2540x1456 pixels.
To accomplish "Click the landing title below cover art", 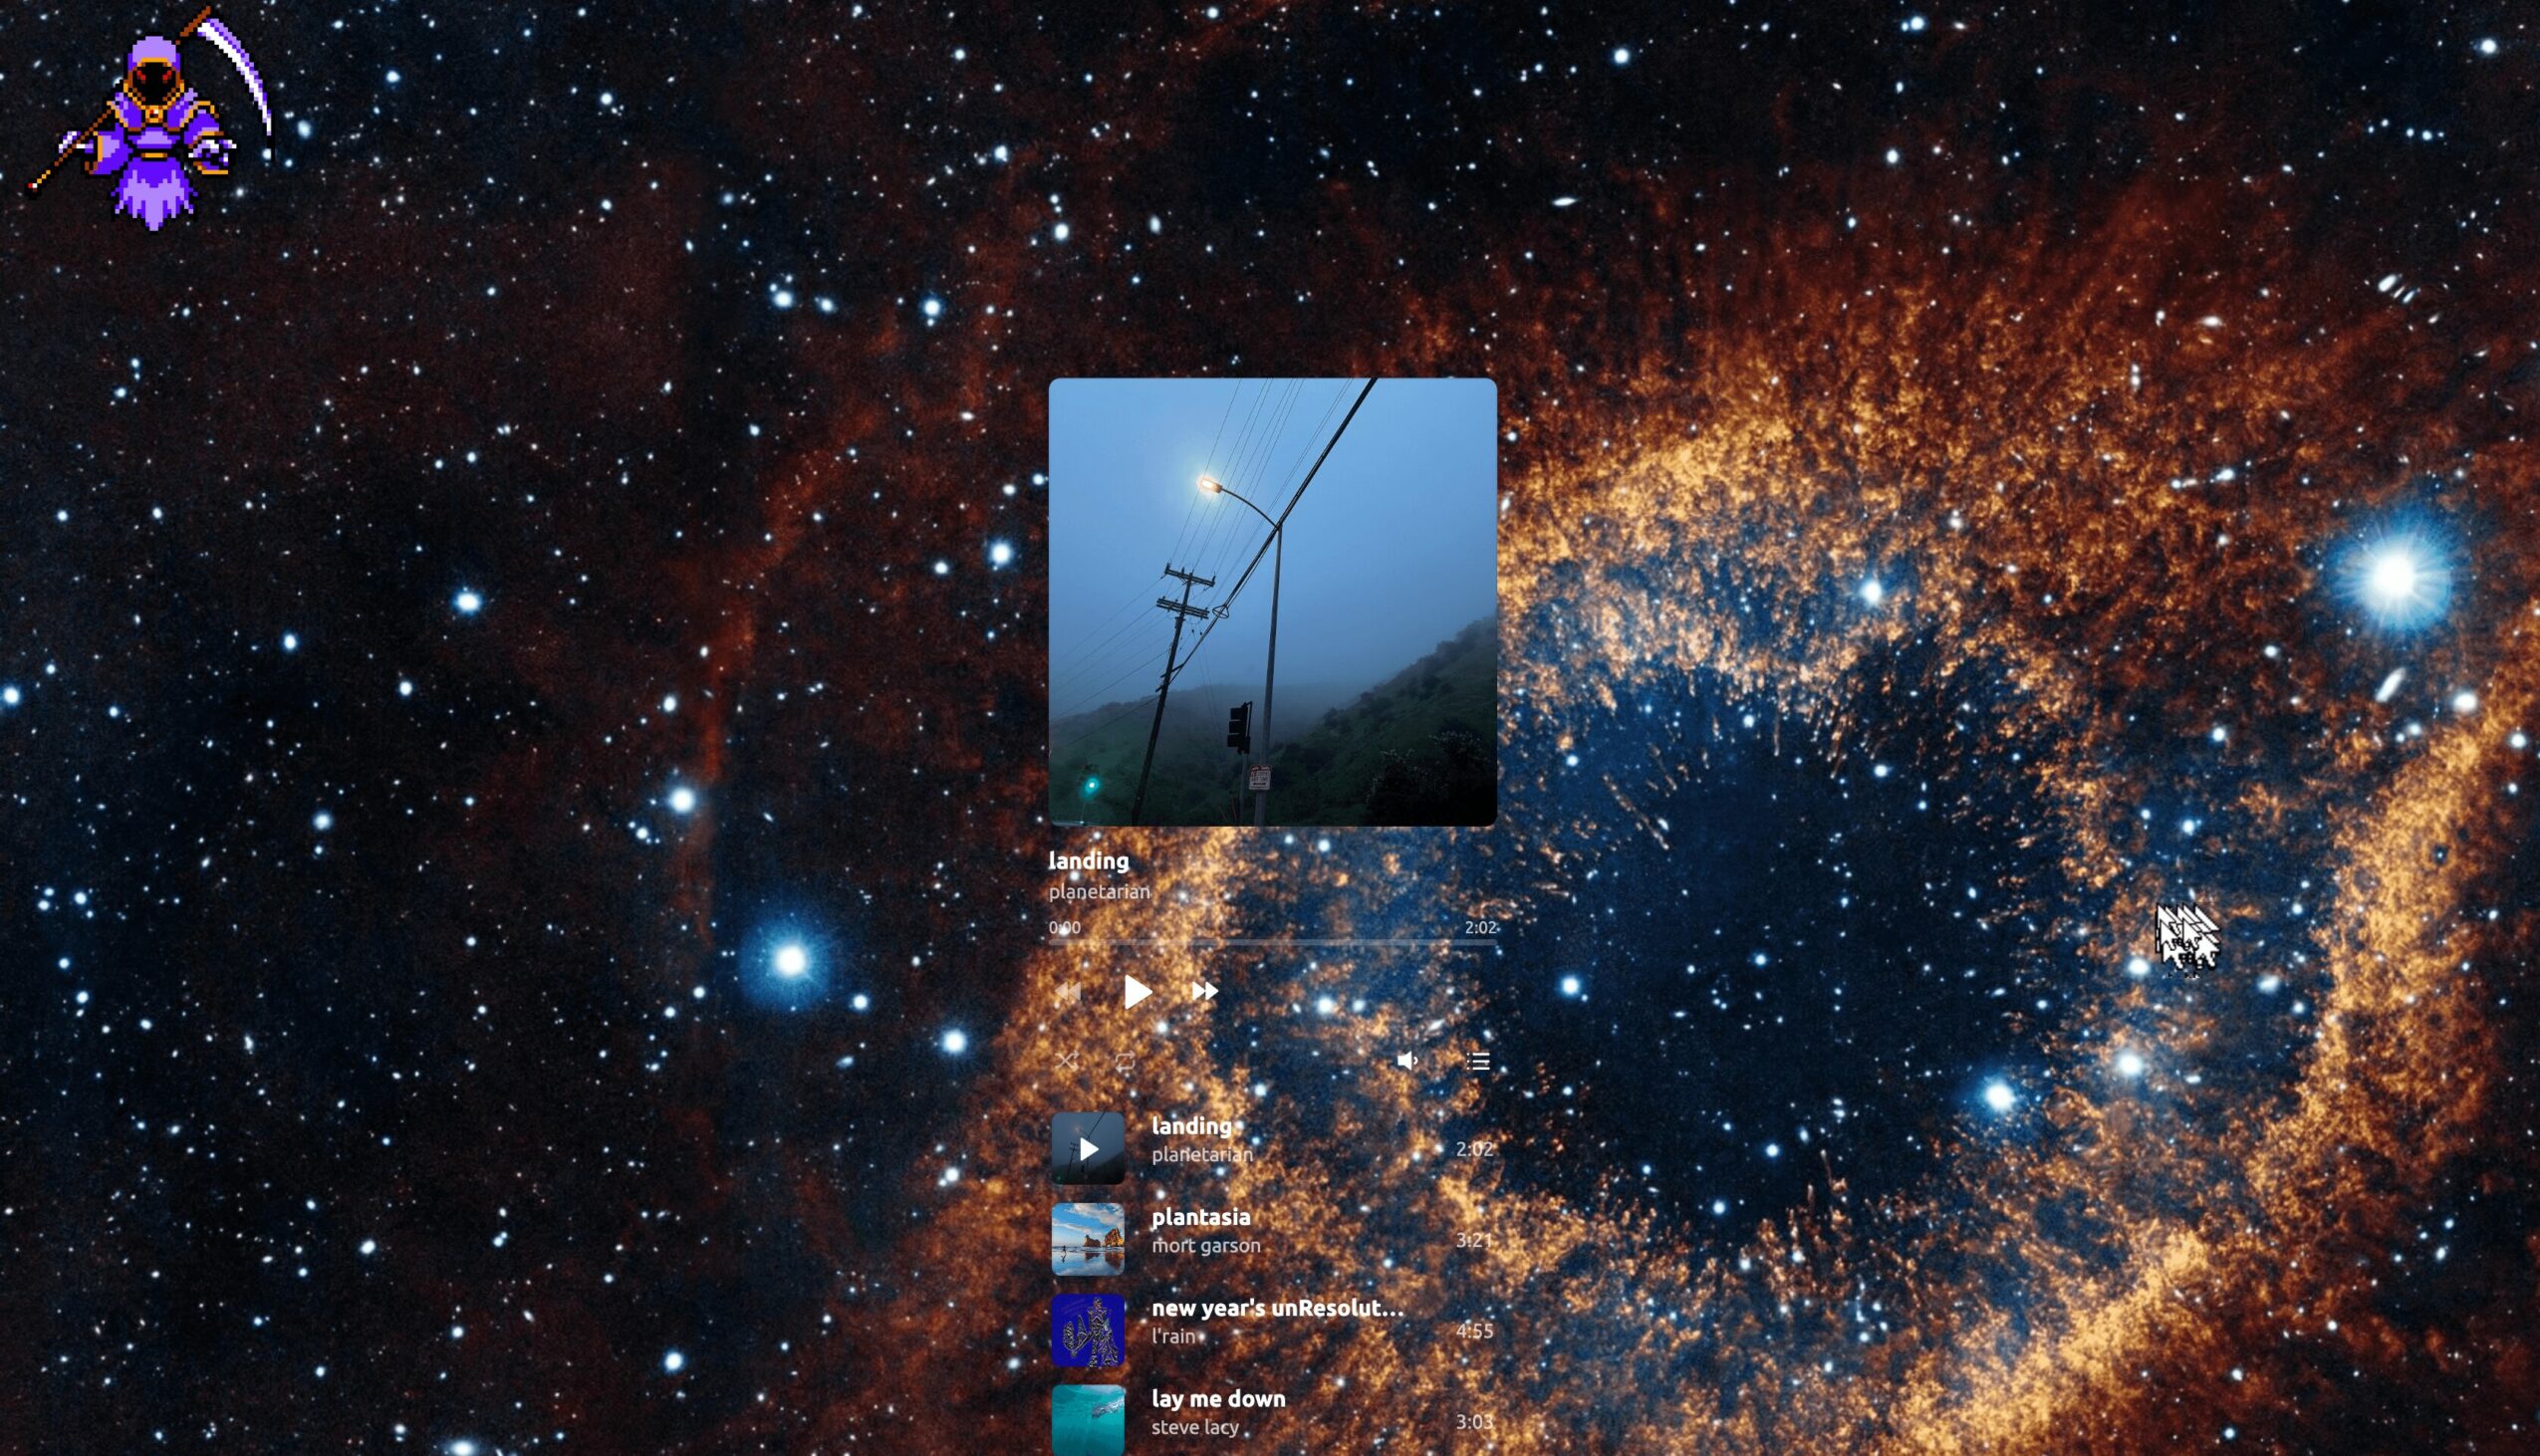I will 1088,861.
